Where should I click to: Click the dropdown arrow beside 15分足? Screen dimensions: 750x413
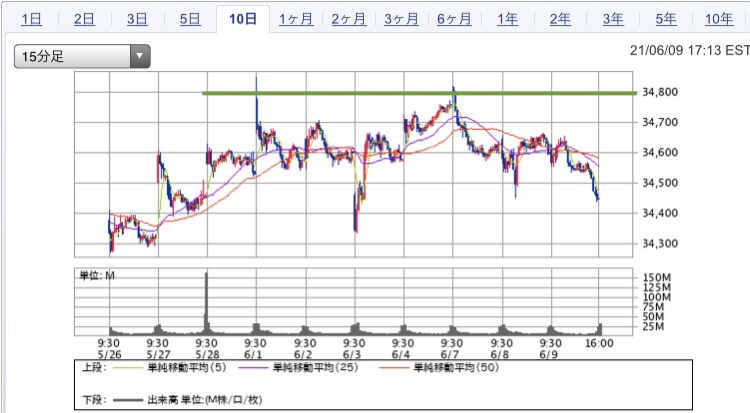click(x=140, y=56)
